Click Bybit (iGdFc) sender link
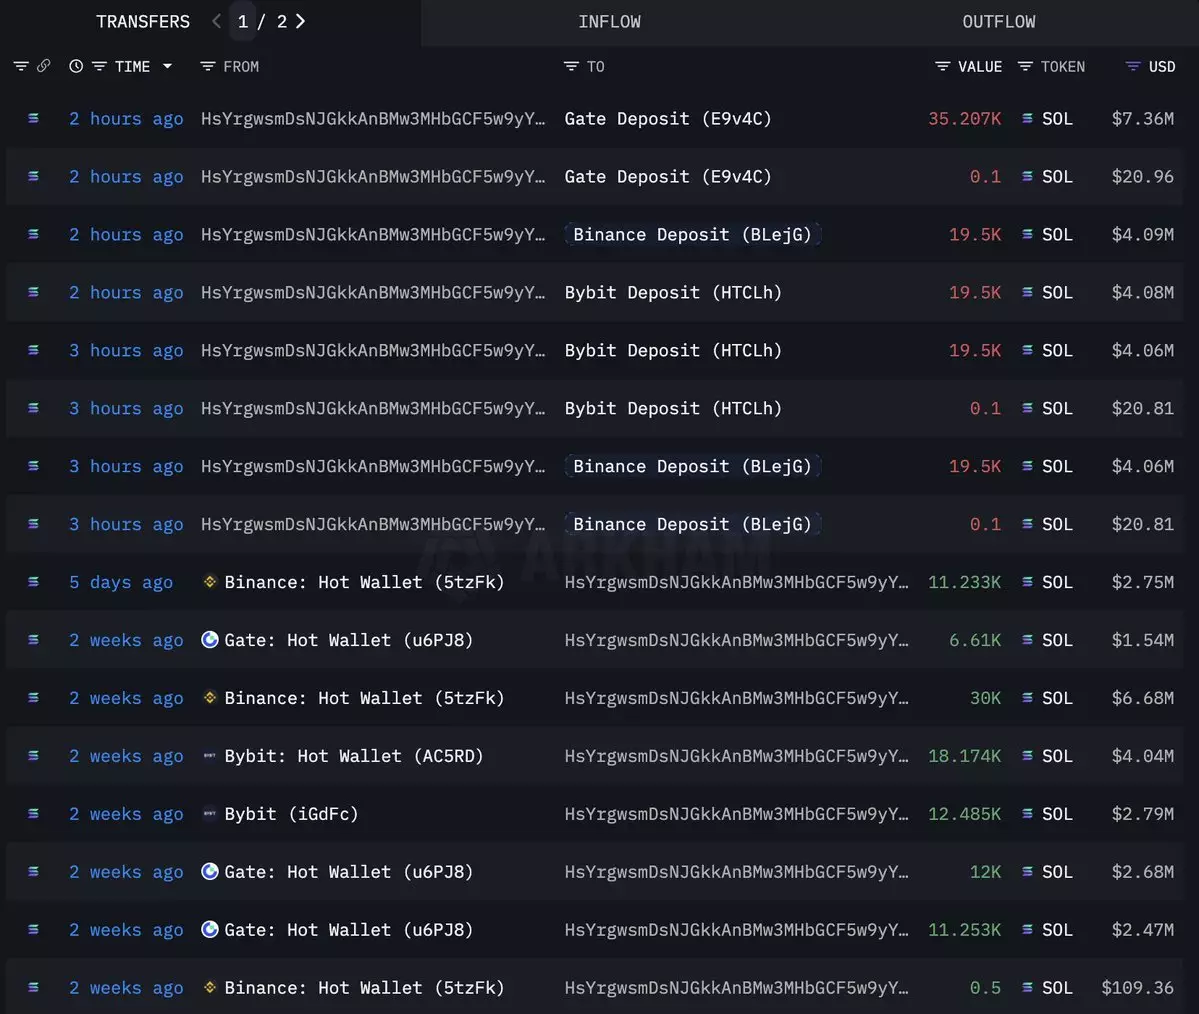1199x1014 pixels. pyautogui.click(x=291, y=814)
